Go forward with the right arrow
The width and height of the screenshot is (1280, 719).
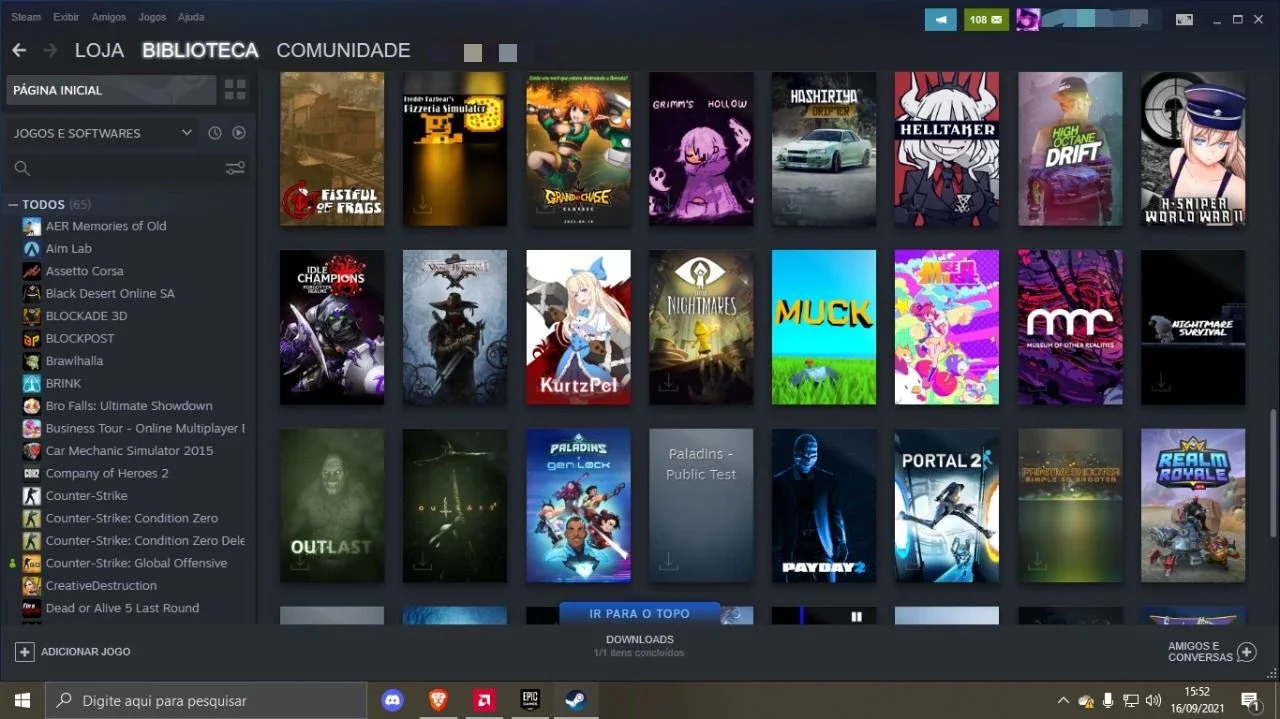pos(50,50)
